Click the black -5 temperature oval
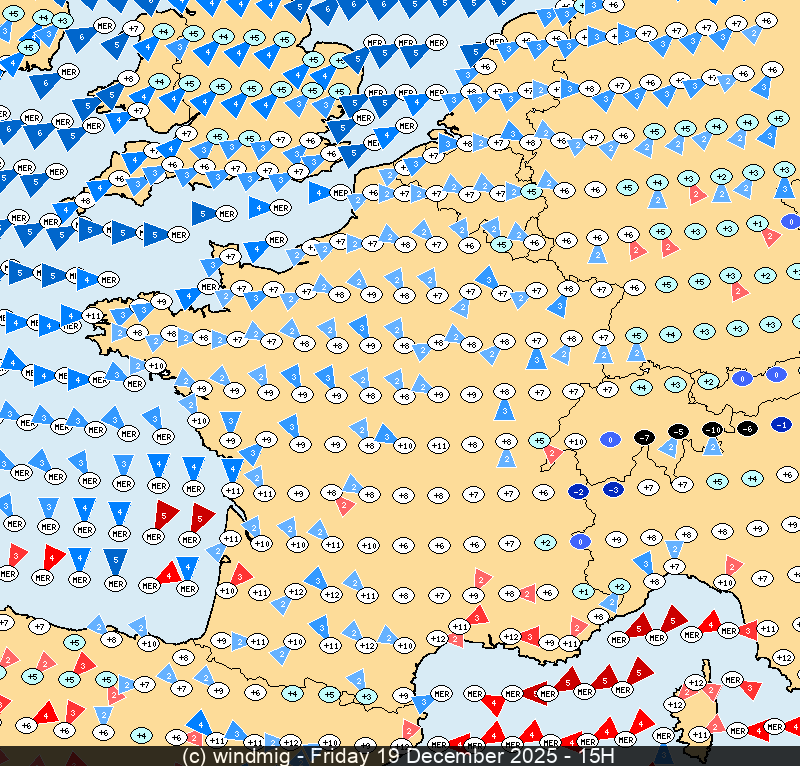Image resolution: width=800 pixels, height=766 pixels. point(678,431)
